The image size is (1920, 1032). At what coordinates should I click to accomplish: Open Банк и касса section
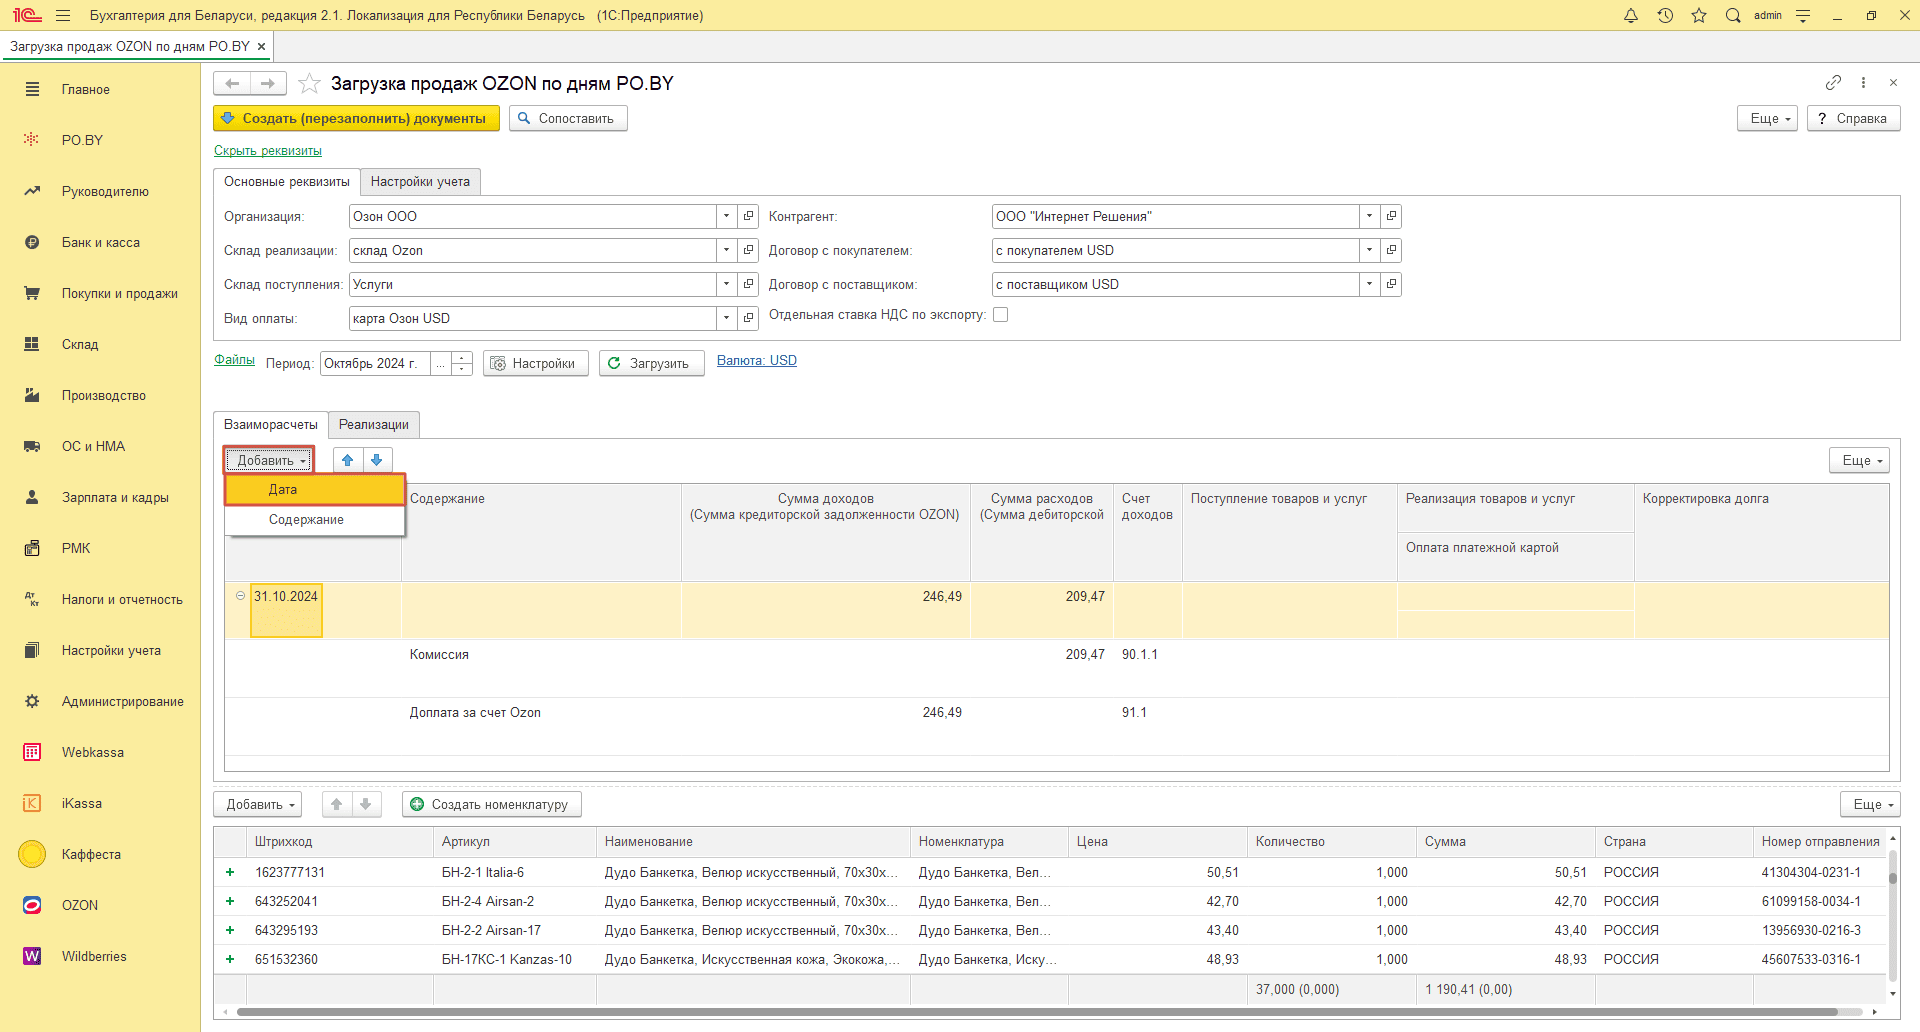click(x=100, y=242)
